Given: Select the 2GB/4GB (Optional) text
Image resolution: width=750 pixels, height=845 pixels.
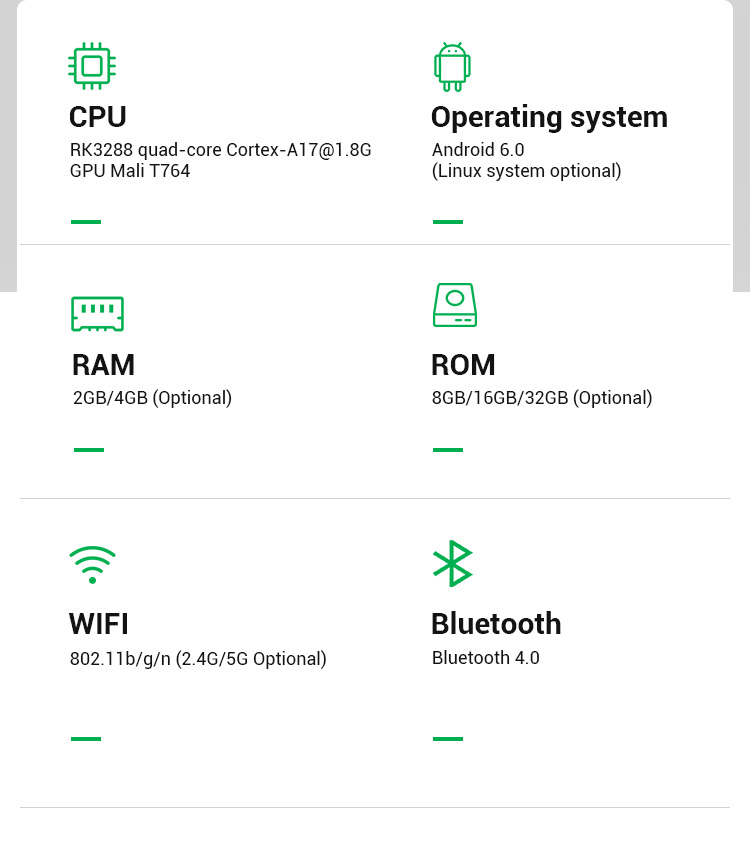Looking at the screenshot, I should 152,398.
